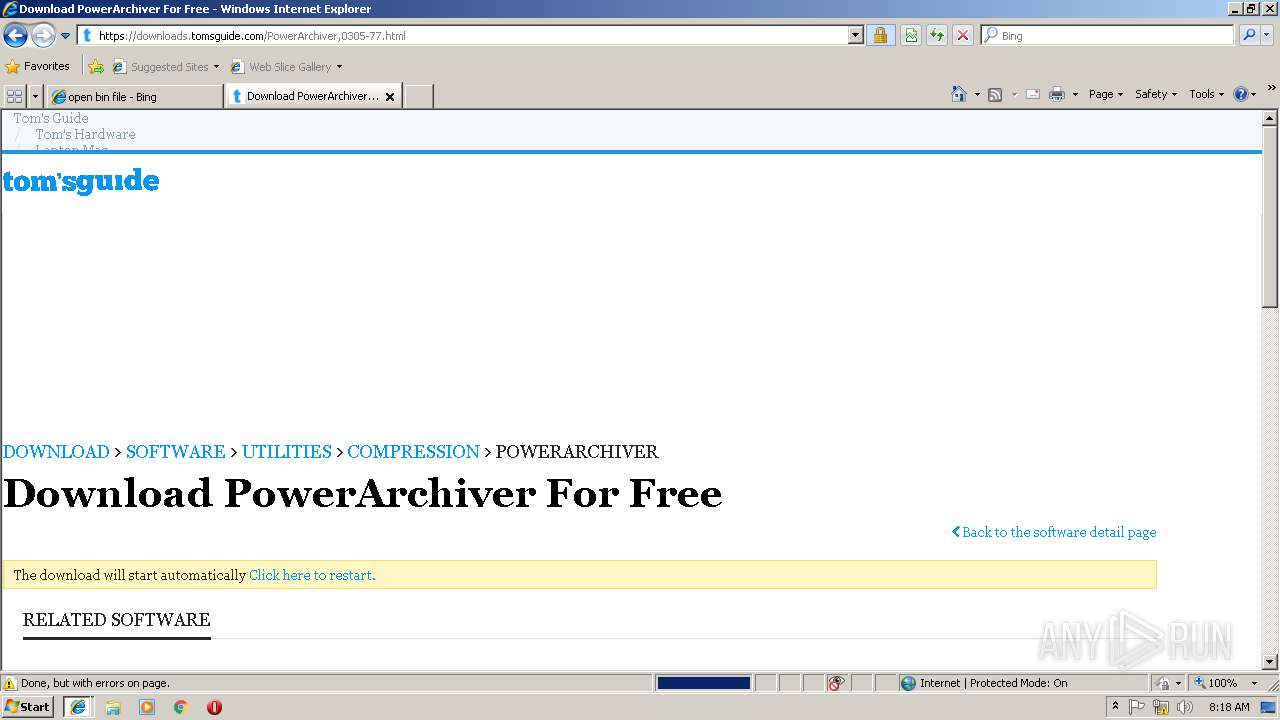1280x720 pixels.
Task: Click 'Back to the software detail page'
Action: [1054, 532]
